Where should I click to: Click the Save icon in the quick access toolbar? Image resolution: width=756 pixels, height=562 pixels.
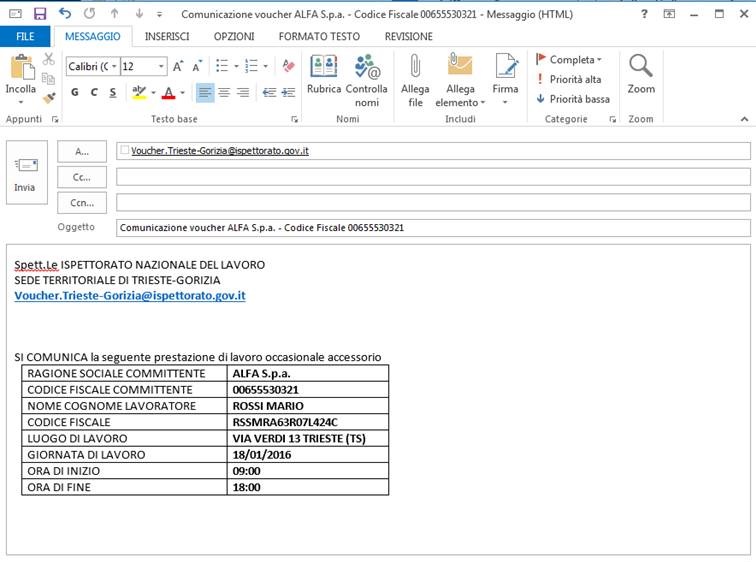pos(40,14)
